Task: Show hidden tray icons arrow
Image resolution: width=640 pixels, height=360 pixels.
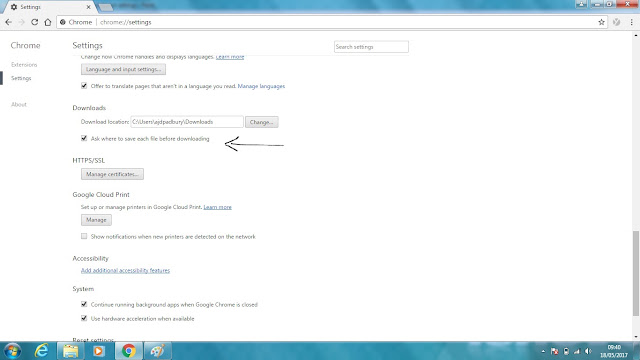Action: click(543, 351)
